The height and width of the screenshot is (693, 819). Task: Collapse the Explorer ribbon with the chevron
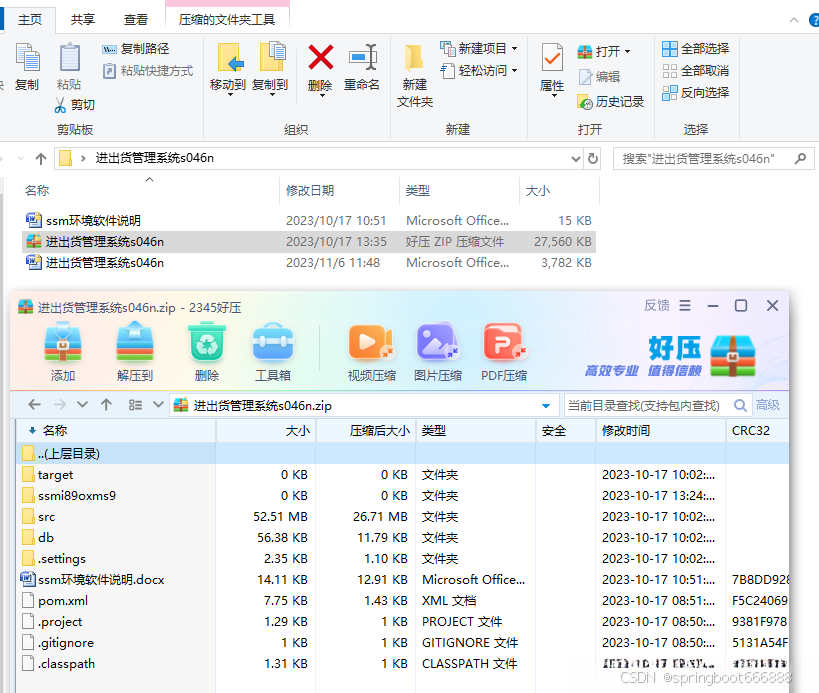794,20
